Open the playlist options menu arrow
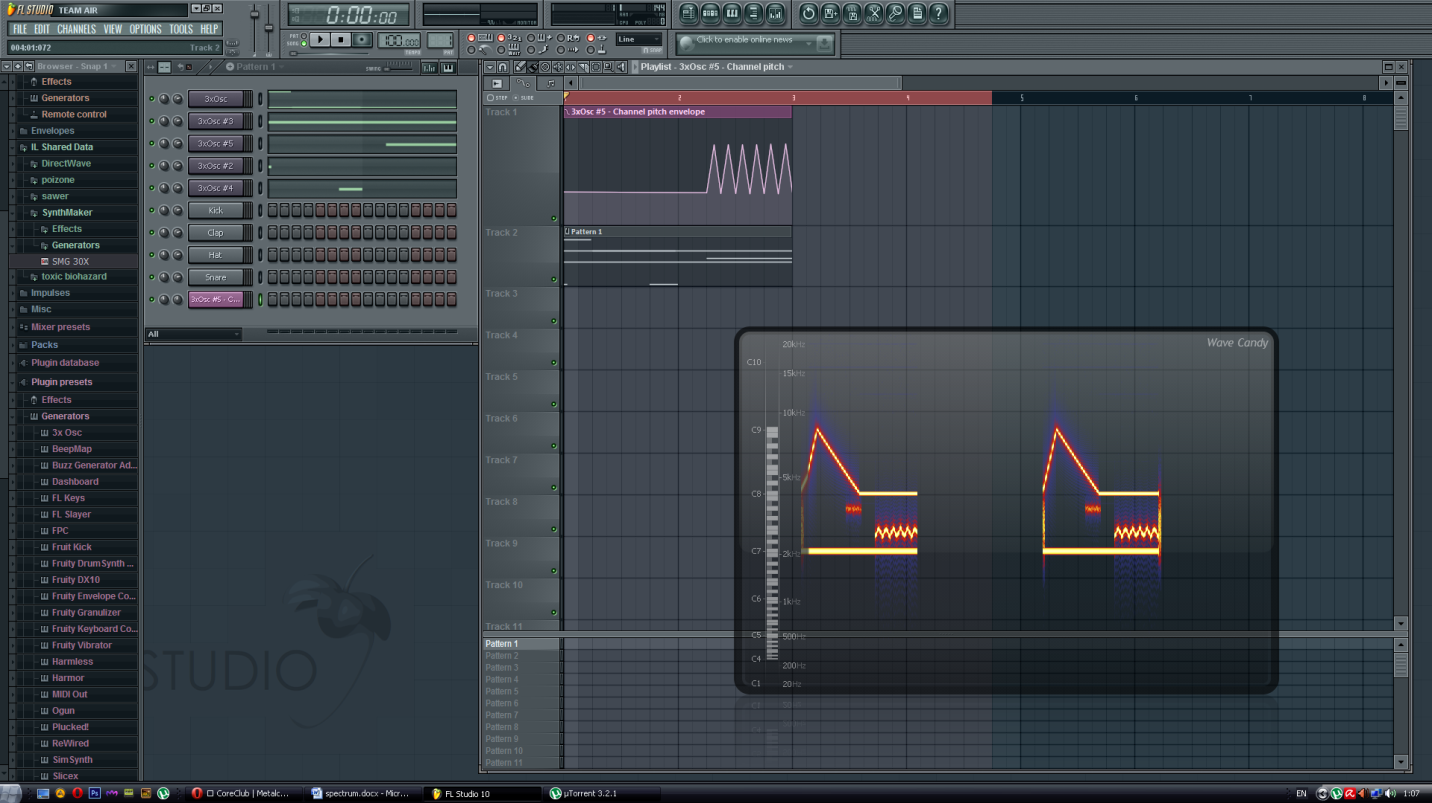The height and width of the screenshot is (803, 1432). pos(490,67)
